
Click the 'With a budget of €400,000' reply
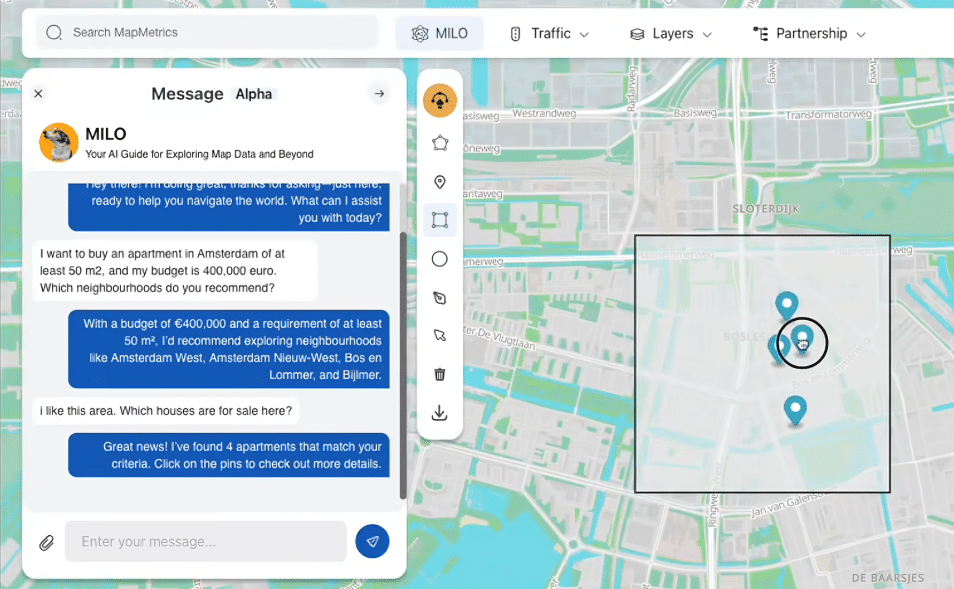pos(229,349)
